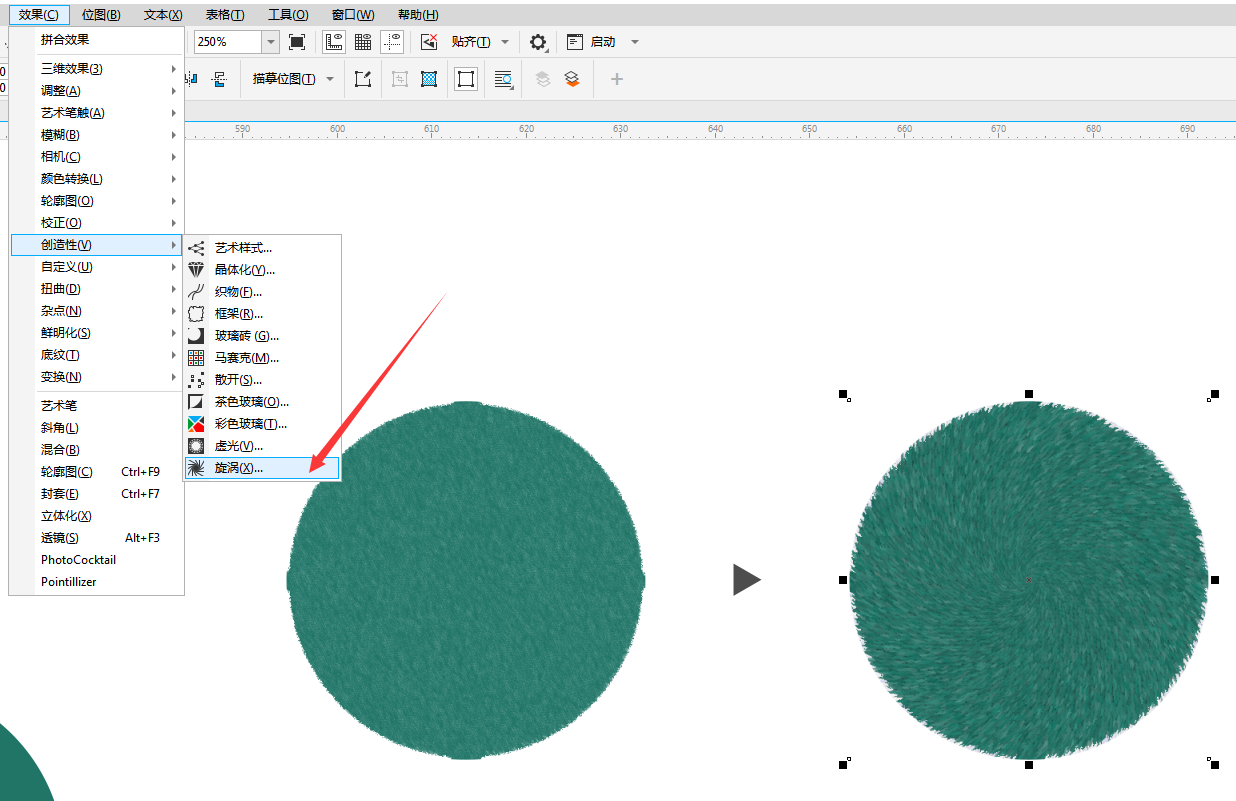Screen dimensions: 1236x801
Task: Click the 启动 launcher icon
Action: 574,42
